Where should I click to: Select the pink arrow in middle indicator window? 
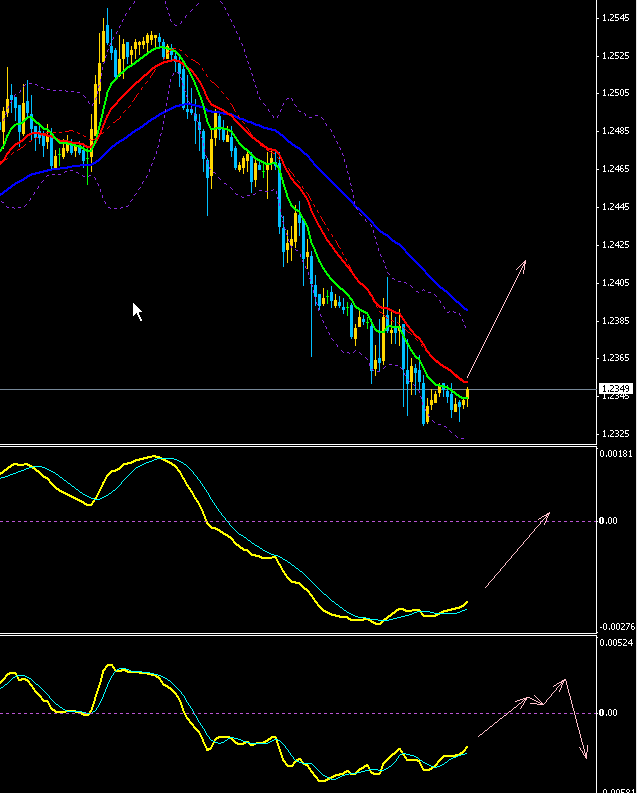[517, 550]
